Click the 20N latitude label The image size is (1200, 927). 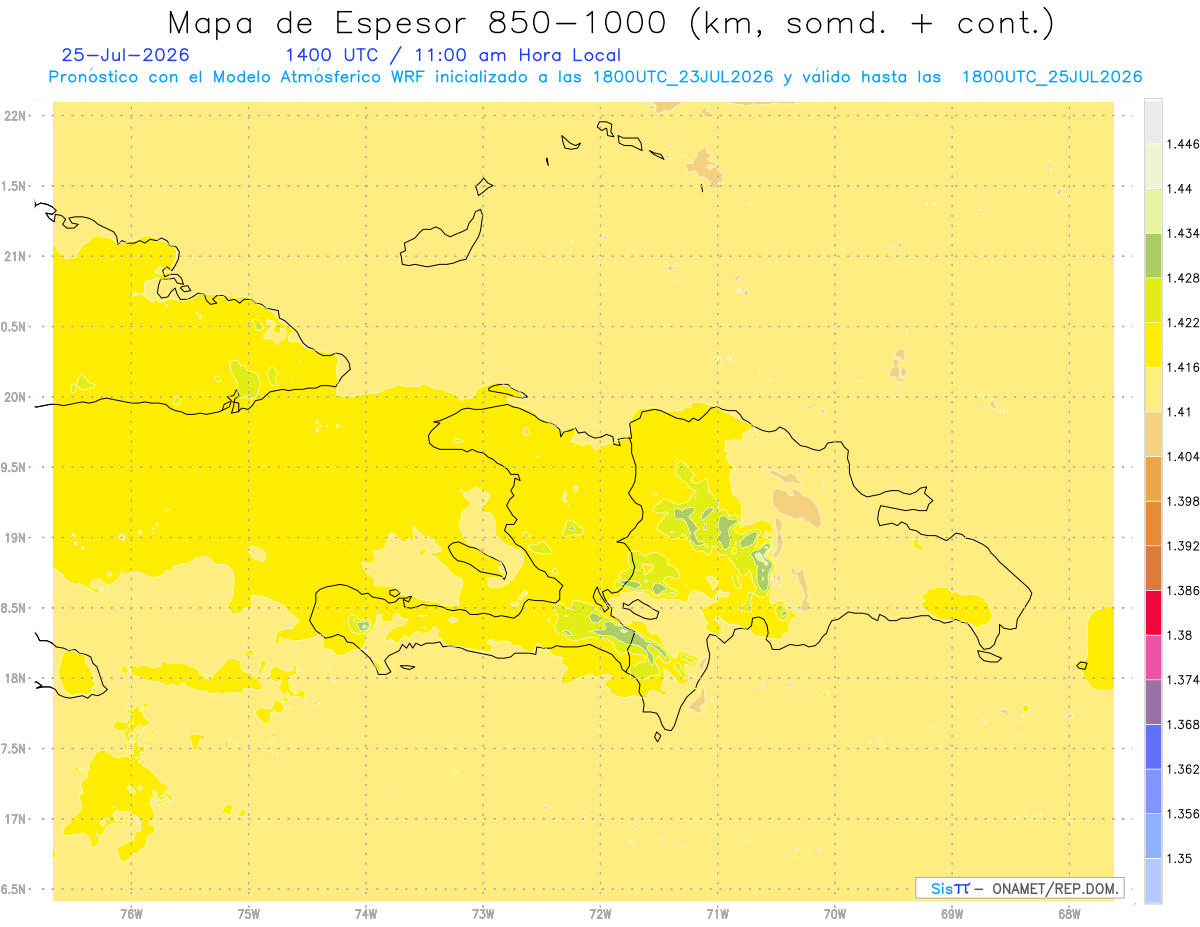coord(15,397)
